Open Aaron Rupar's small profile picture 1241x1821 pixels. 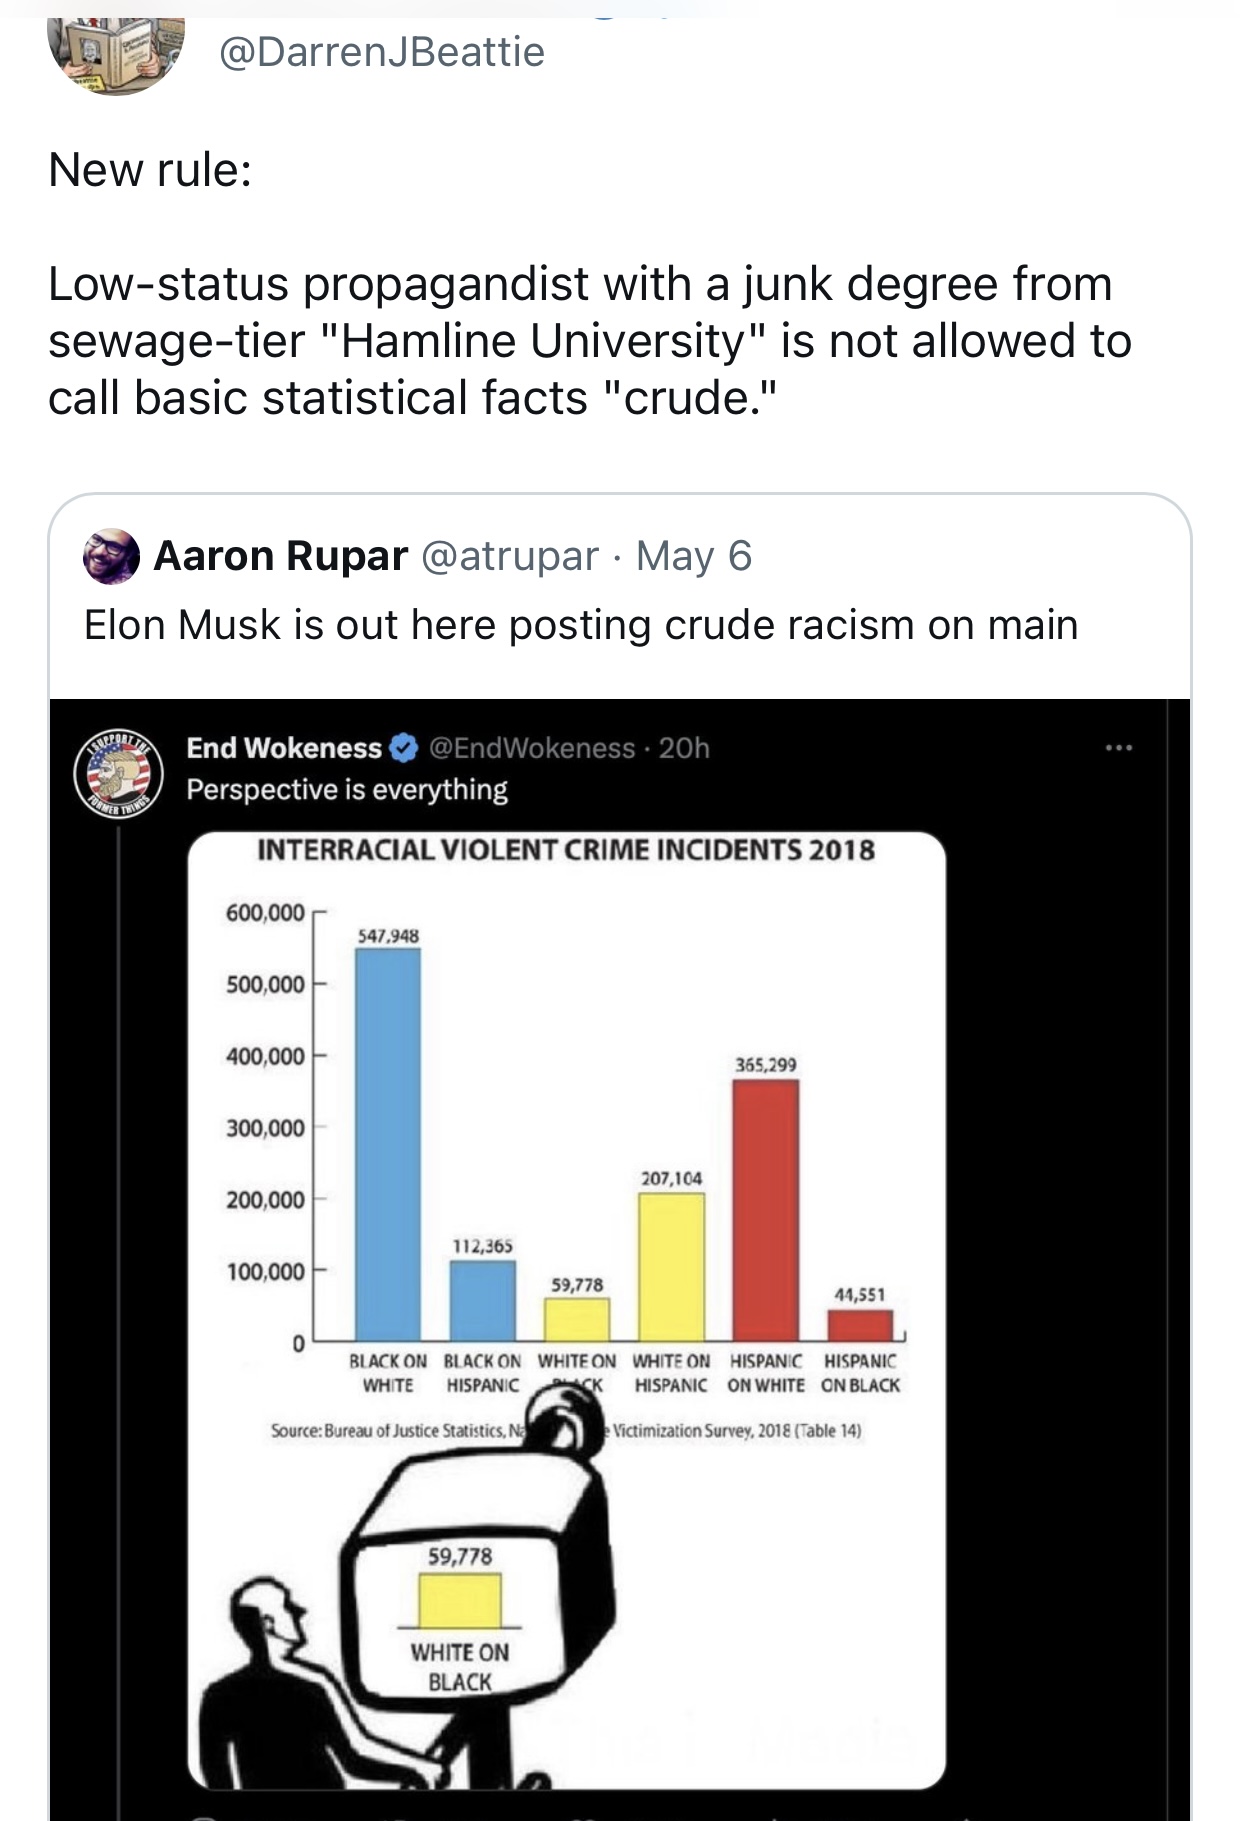click(111, 556)
